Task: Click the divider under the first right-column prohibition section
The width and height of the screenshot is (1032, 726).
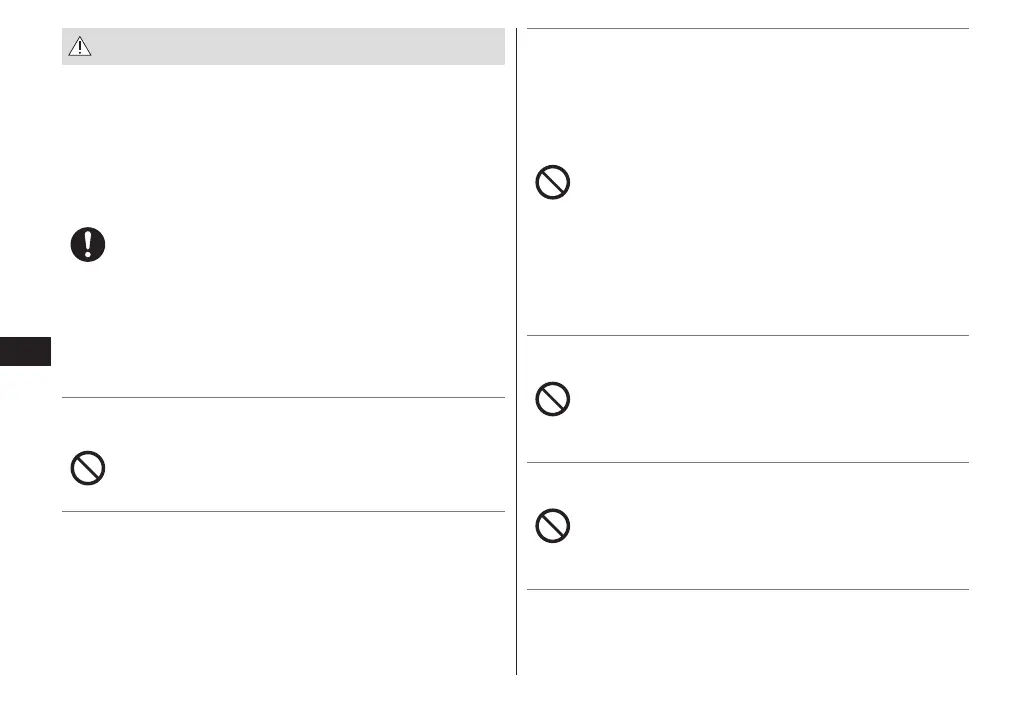Action: pyautogui.click(x=747, y=336)
